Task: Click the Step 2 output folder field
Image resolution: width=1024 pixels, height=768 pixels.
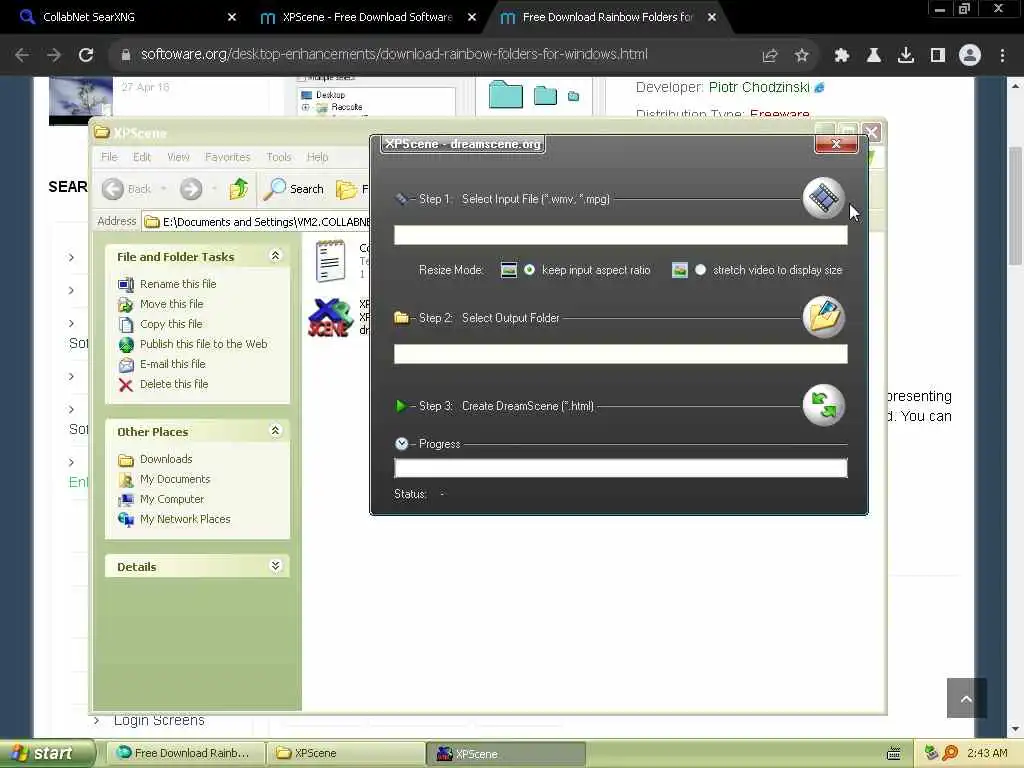Action: coord(620,354)
